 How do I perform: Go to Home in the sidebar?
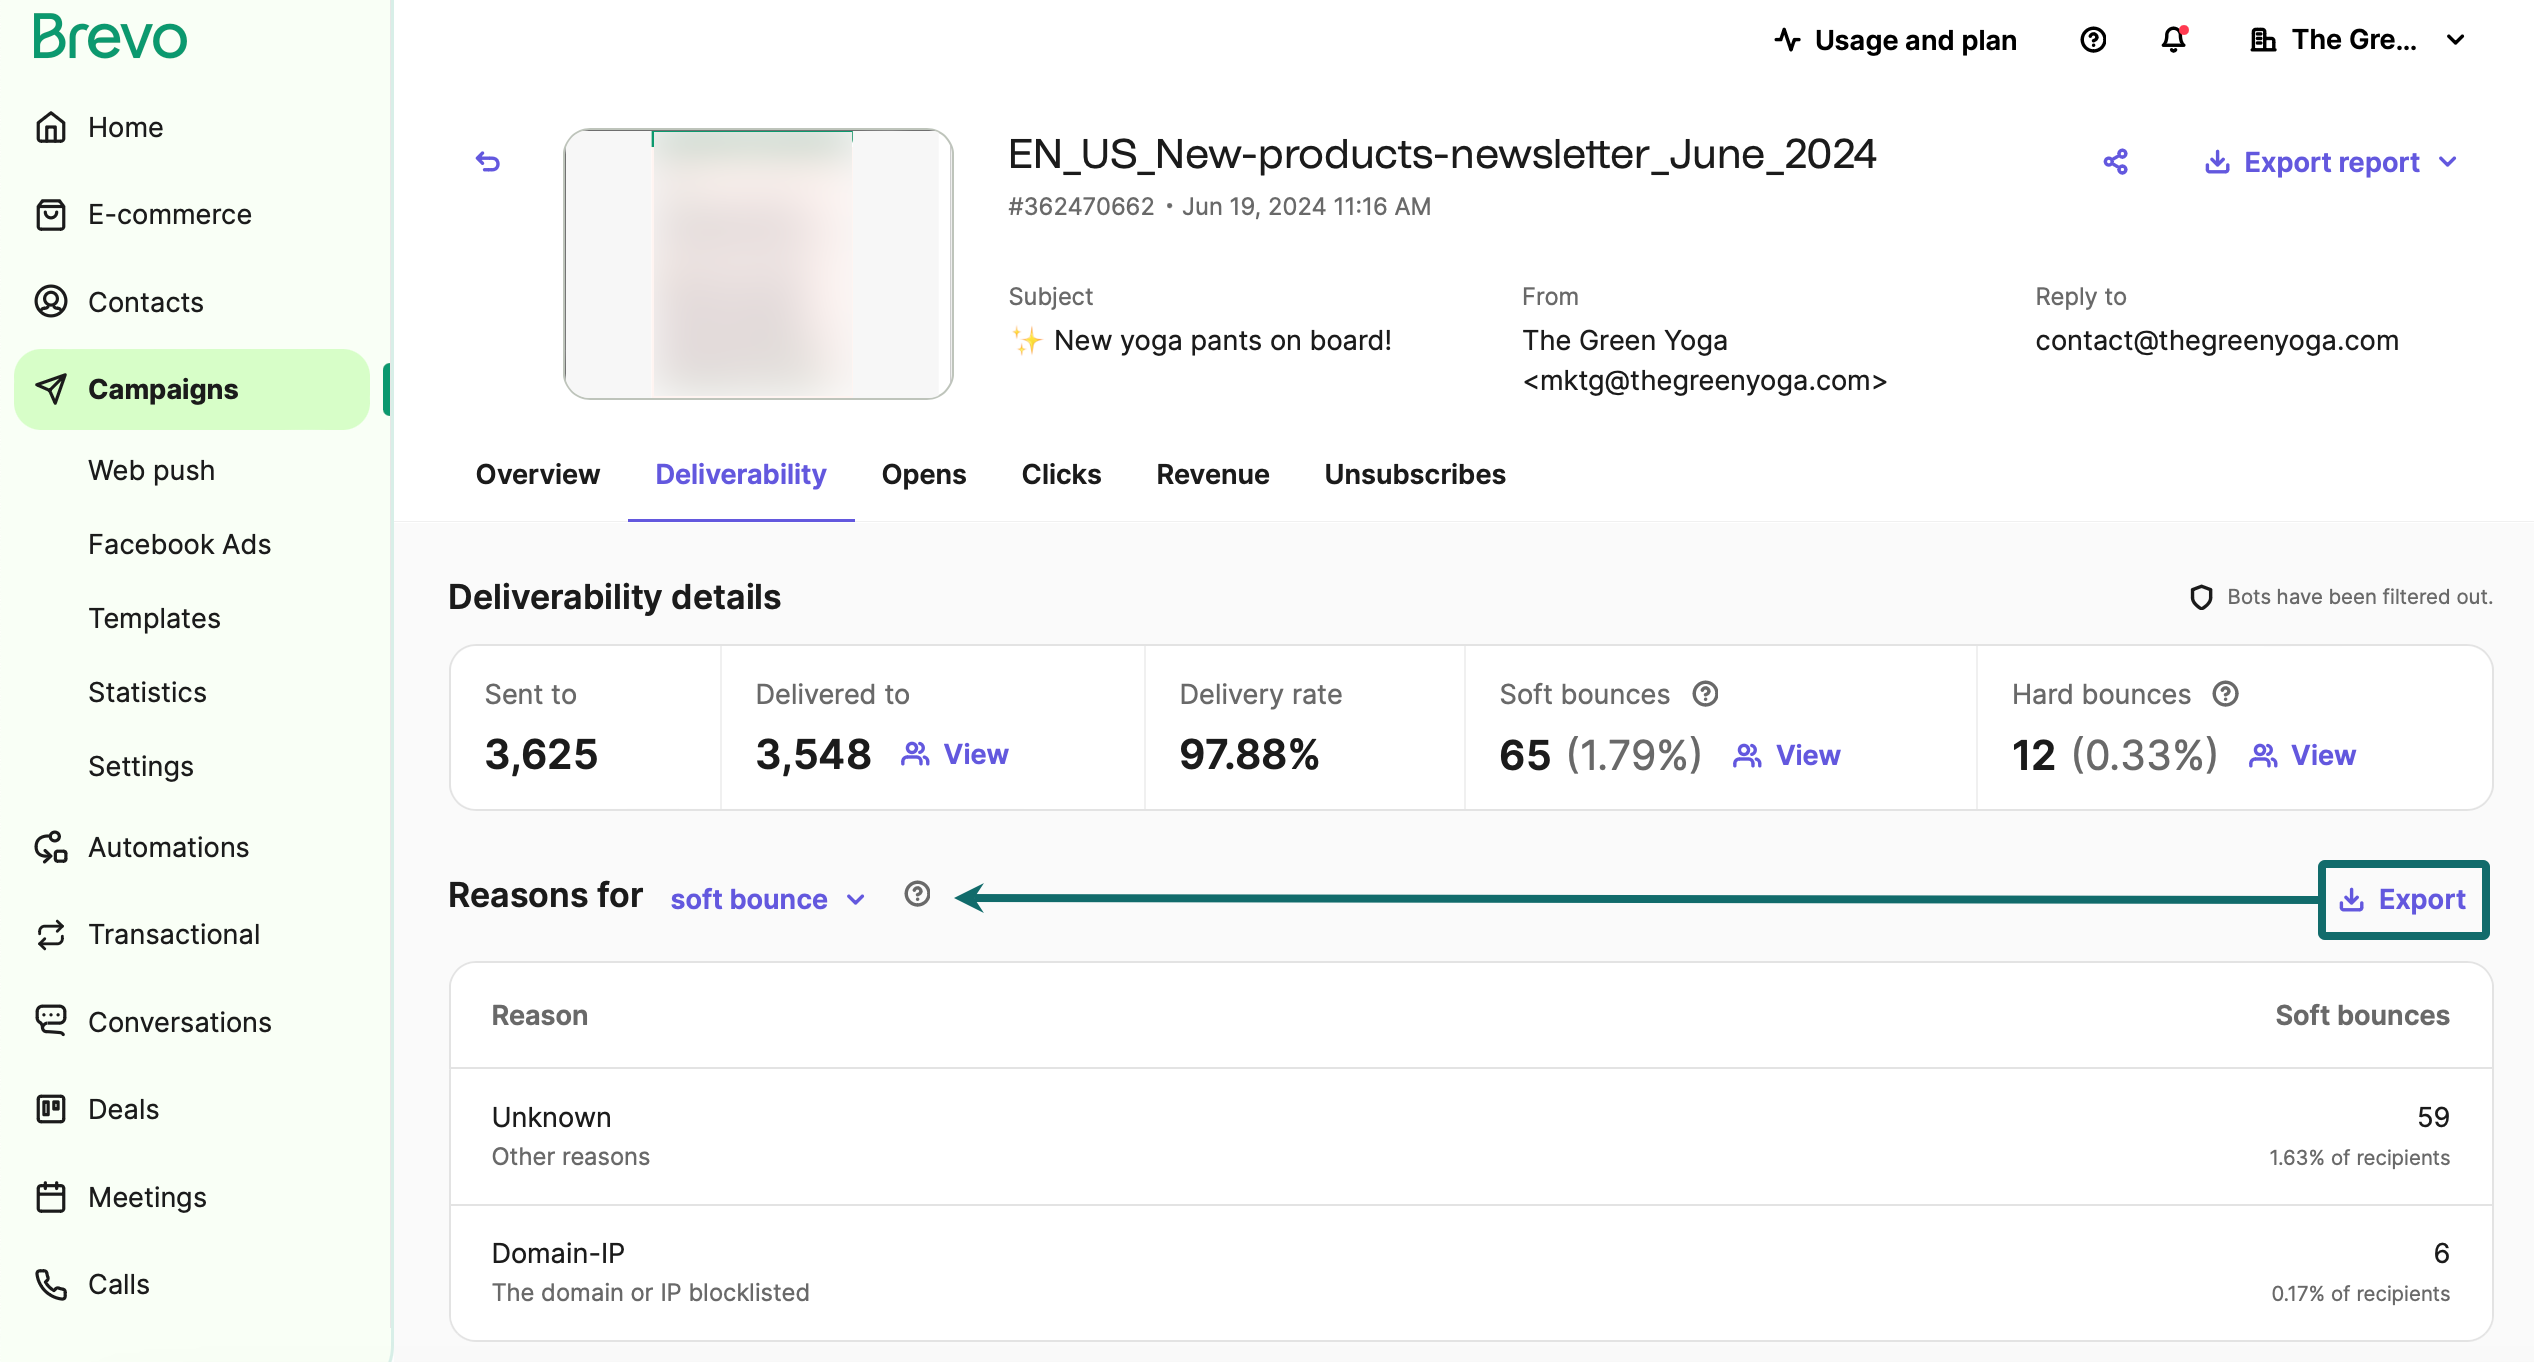tap(125, 127)
